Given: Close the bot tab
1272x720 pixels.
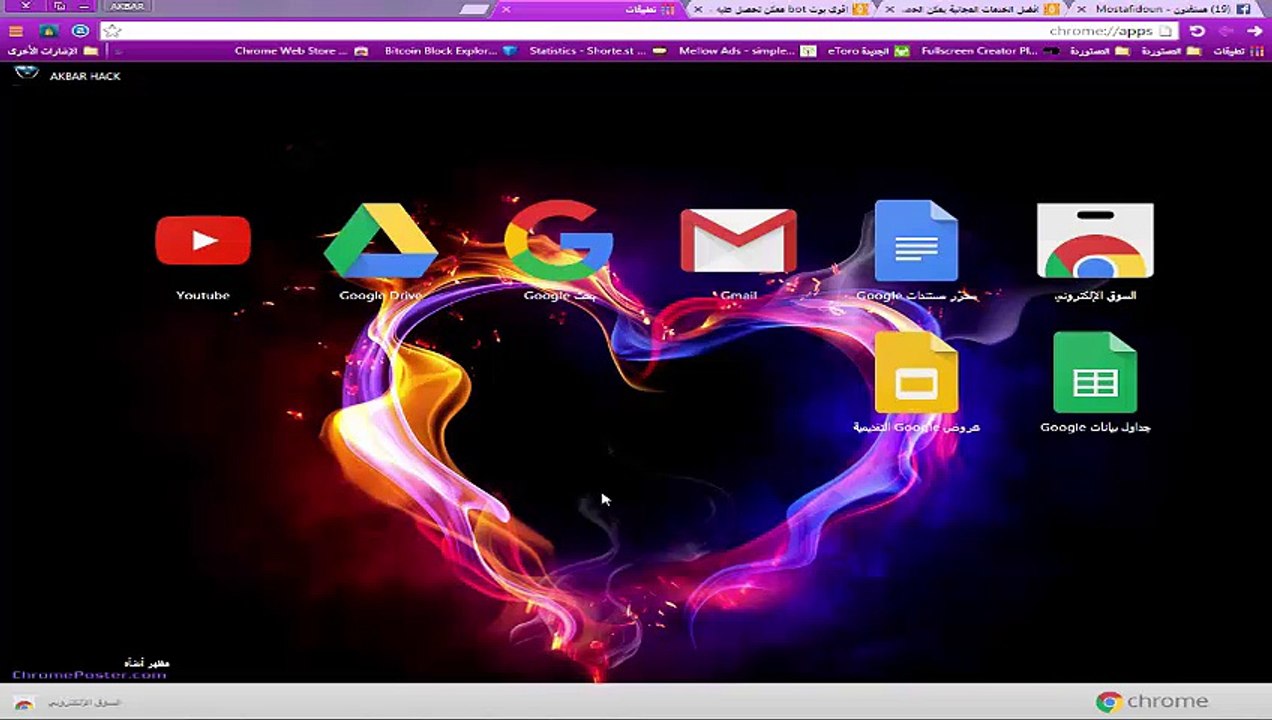Looking at the screenshot, I should coord(697,9).
